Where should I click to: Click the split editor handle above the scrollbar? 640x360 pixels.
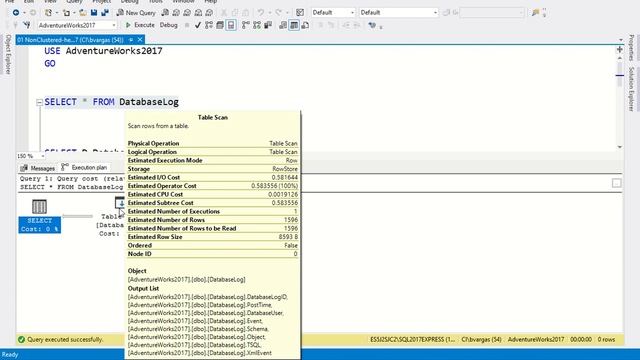tap(620, 49)
